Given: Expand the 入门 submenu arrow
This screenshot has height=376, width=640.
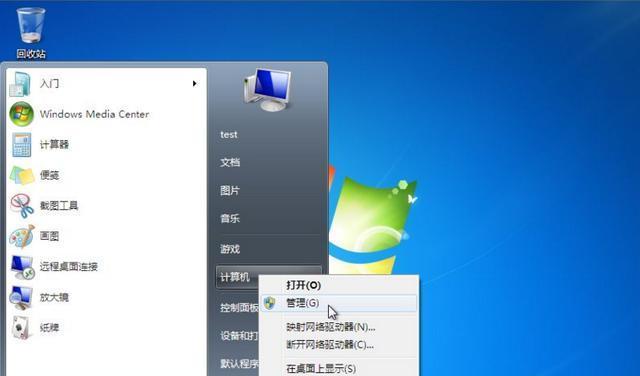Looking at the screenshot, I should point(195,84).
